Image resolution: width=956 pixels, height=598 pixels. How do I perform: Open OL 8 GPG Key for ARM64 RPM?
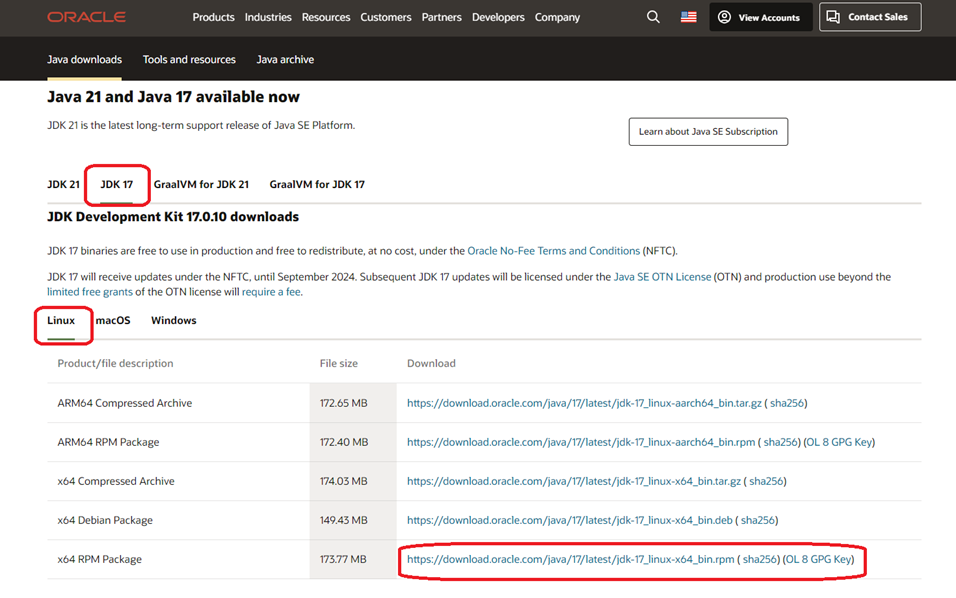(x=840, y=442)
